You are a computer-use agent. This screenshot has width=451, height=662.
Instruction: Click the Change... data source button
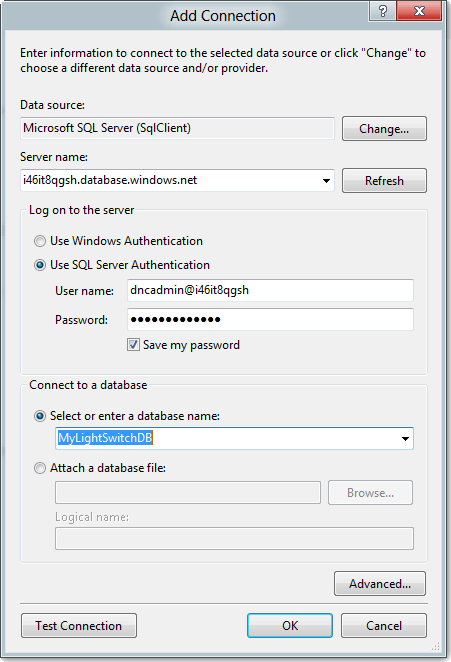point(384,129)
